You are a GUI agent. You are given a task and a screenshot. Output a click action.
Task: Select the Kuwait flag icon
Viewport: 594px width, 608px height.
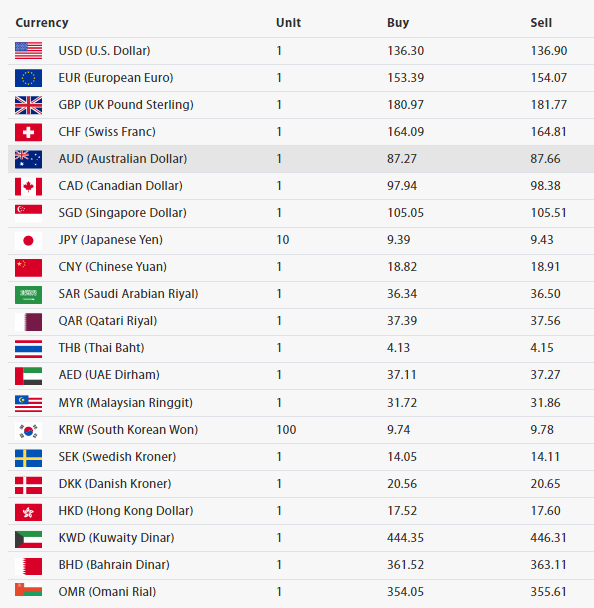coord(28,539)
